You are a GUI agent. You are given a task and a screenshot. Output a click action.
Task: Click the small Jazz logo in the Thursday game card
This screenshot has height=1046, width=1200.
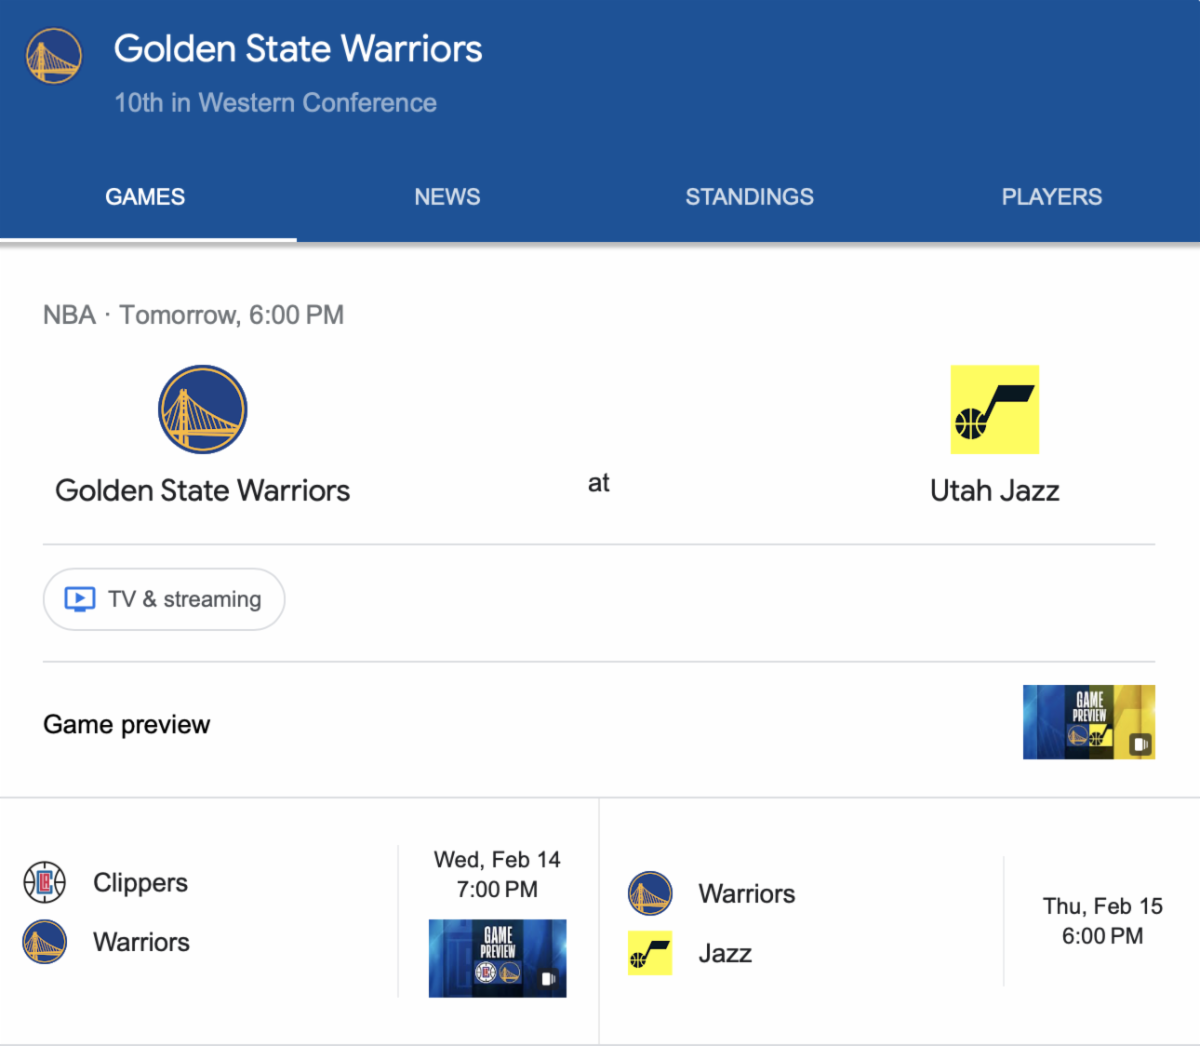coord(650,953)
